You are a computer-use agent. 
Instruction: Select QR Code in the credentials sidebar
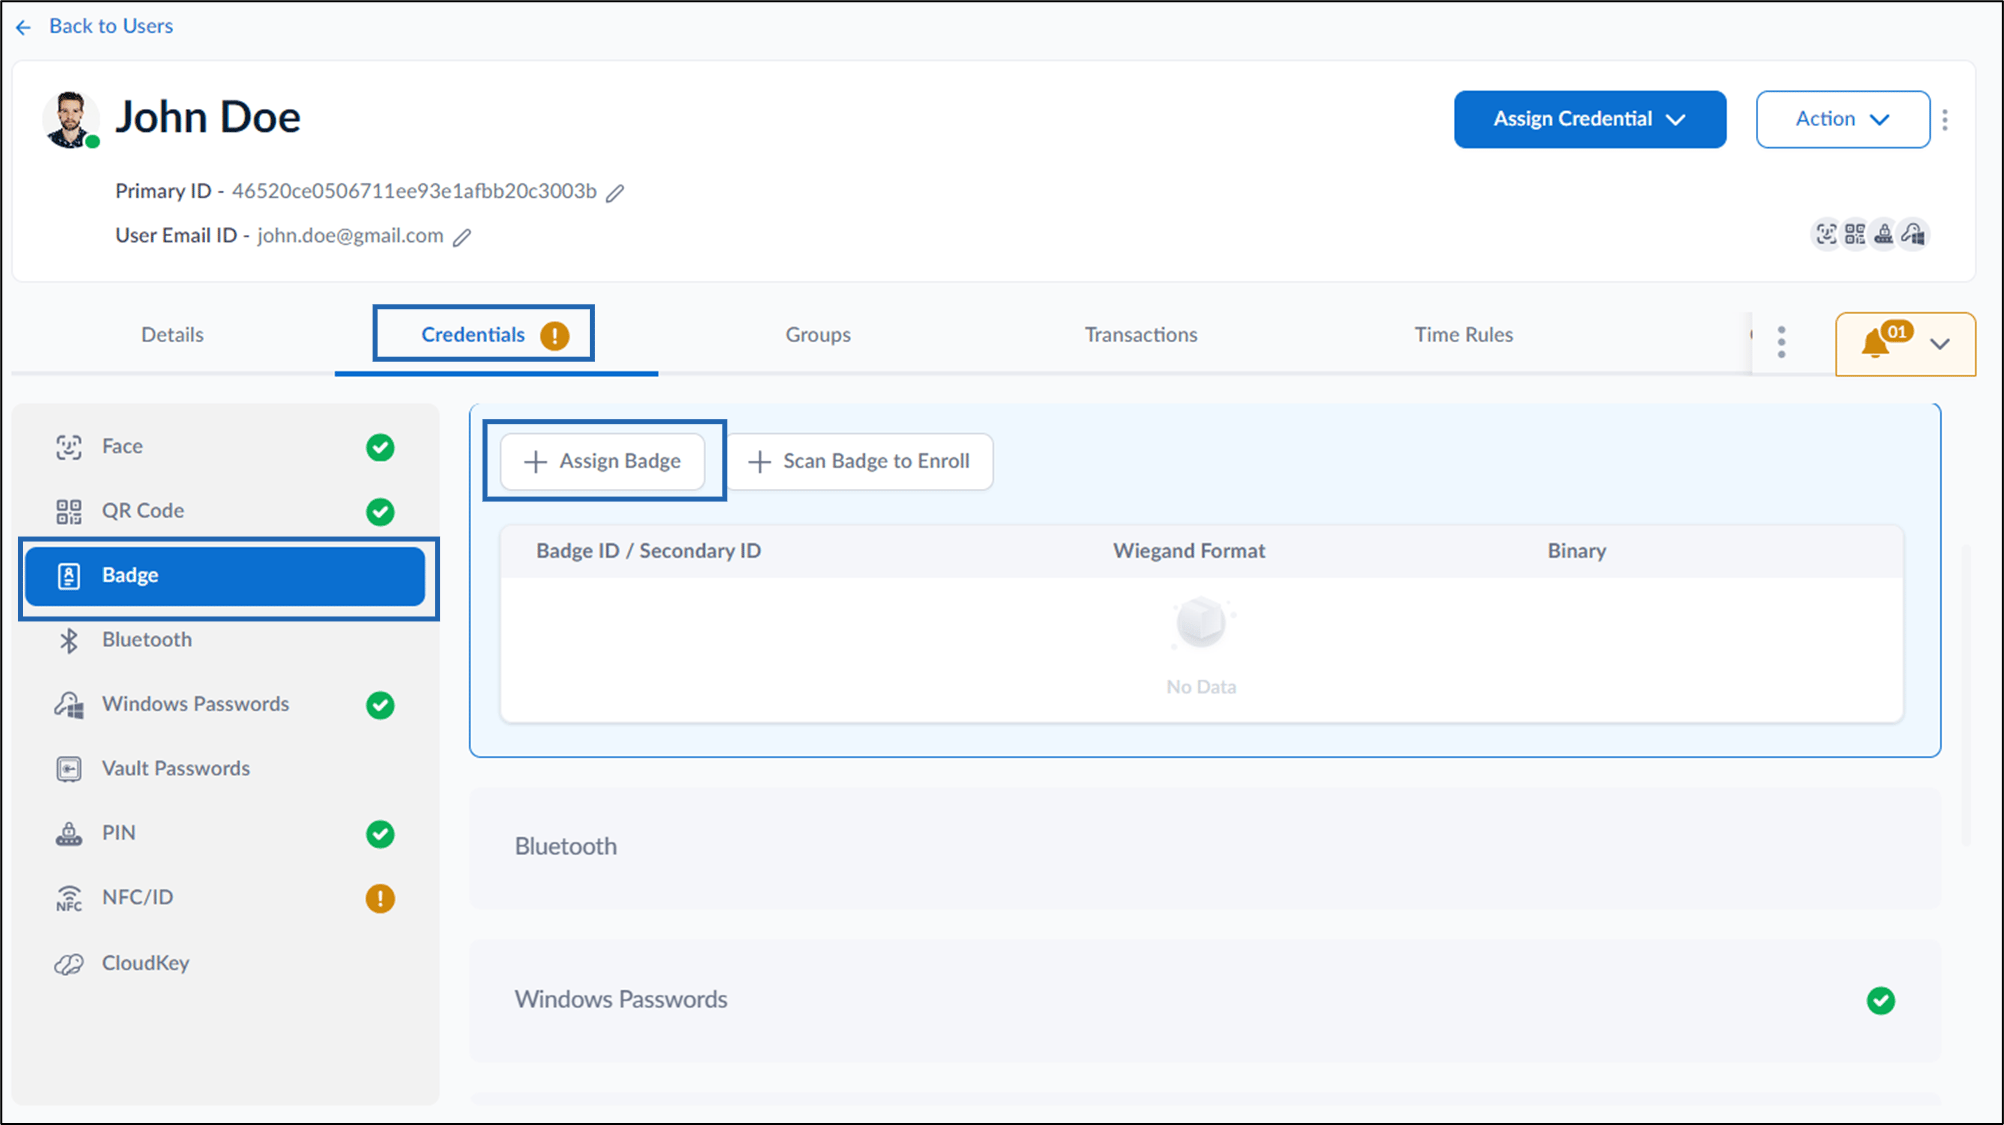point(225,511)
